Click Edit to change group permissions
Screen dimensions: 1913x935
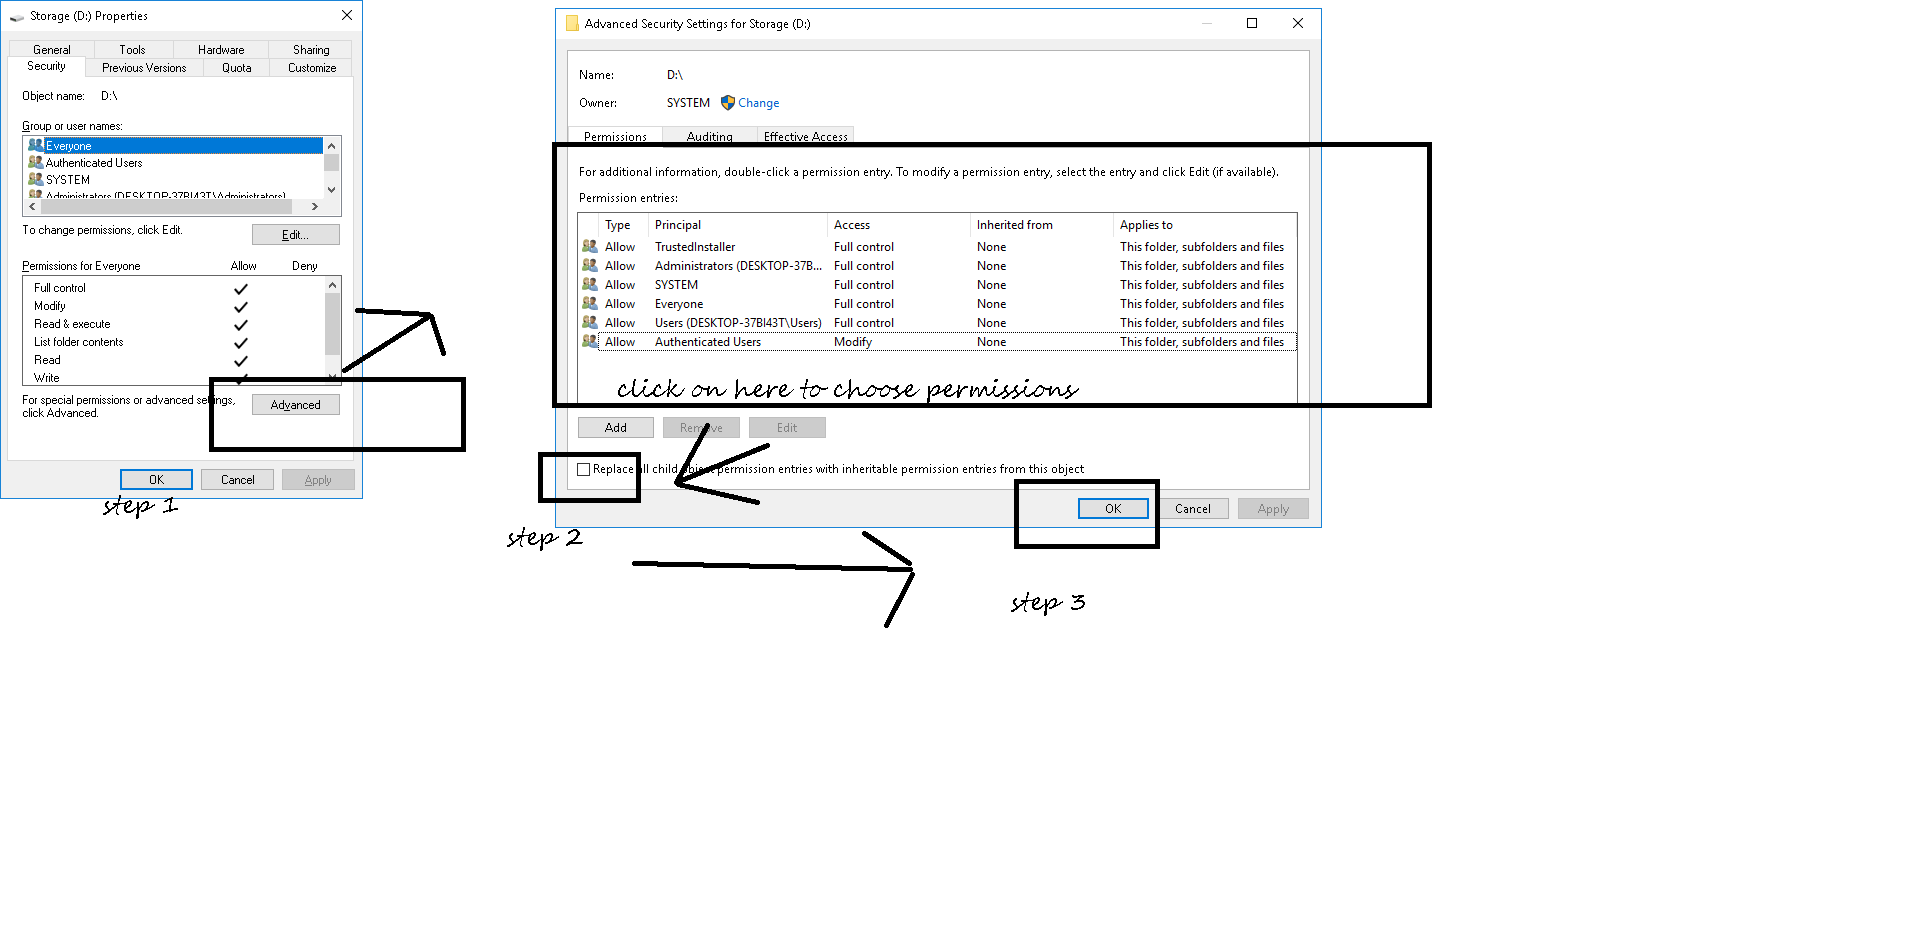click(x=295, y=235)
